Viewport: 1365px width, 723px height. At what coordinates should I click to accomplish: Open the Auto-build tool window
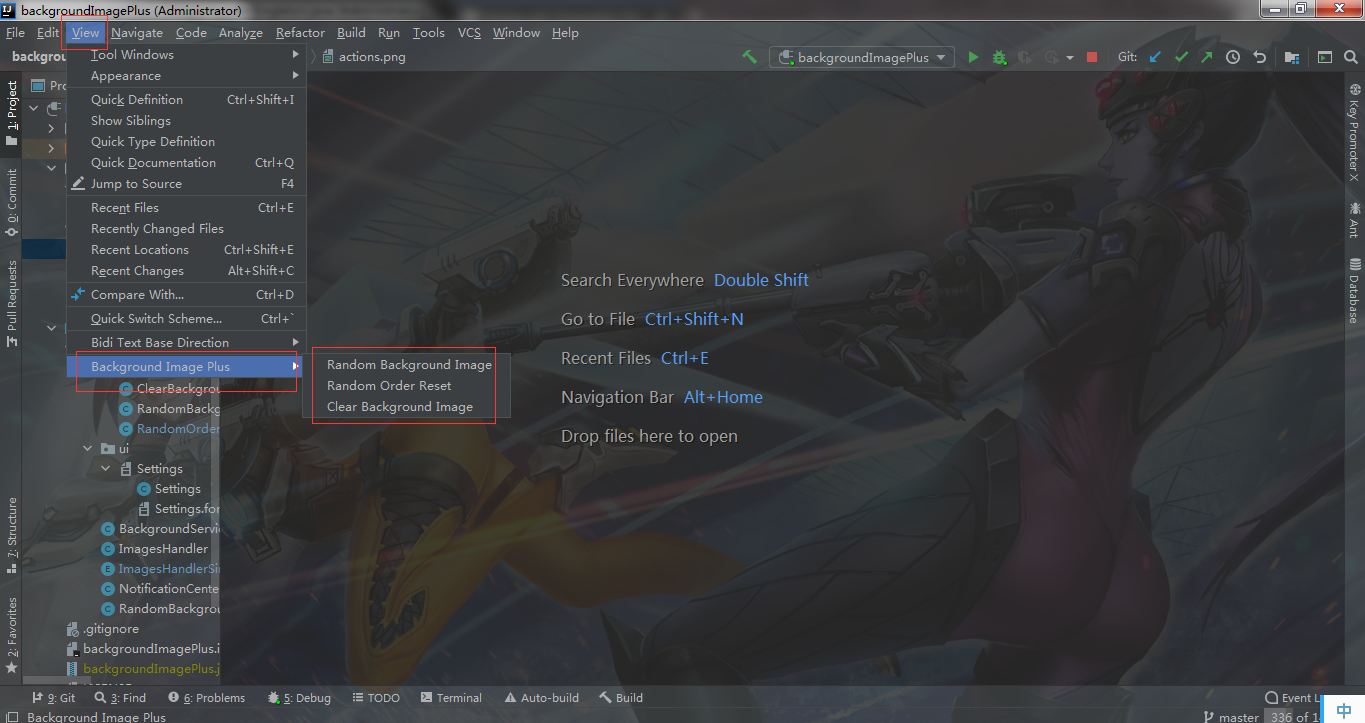tap(541, 698)
